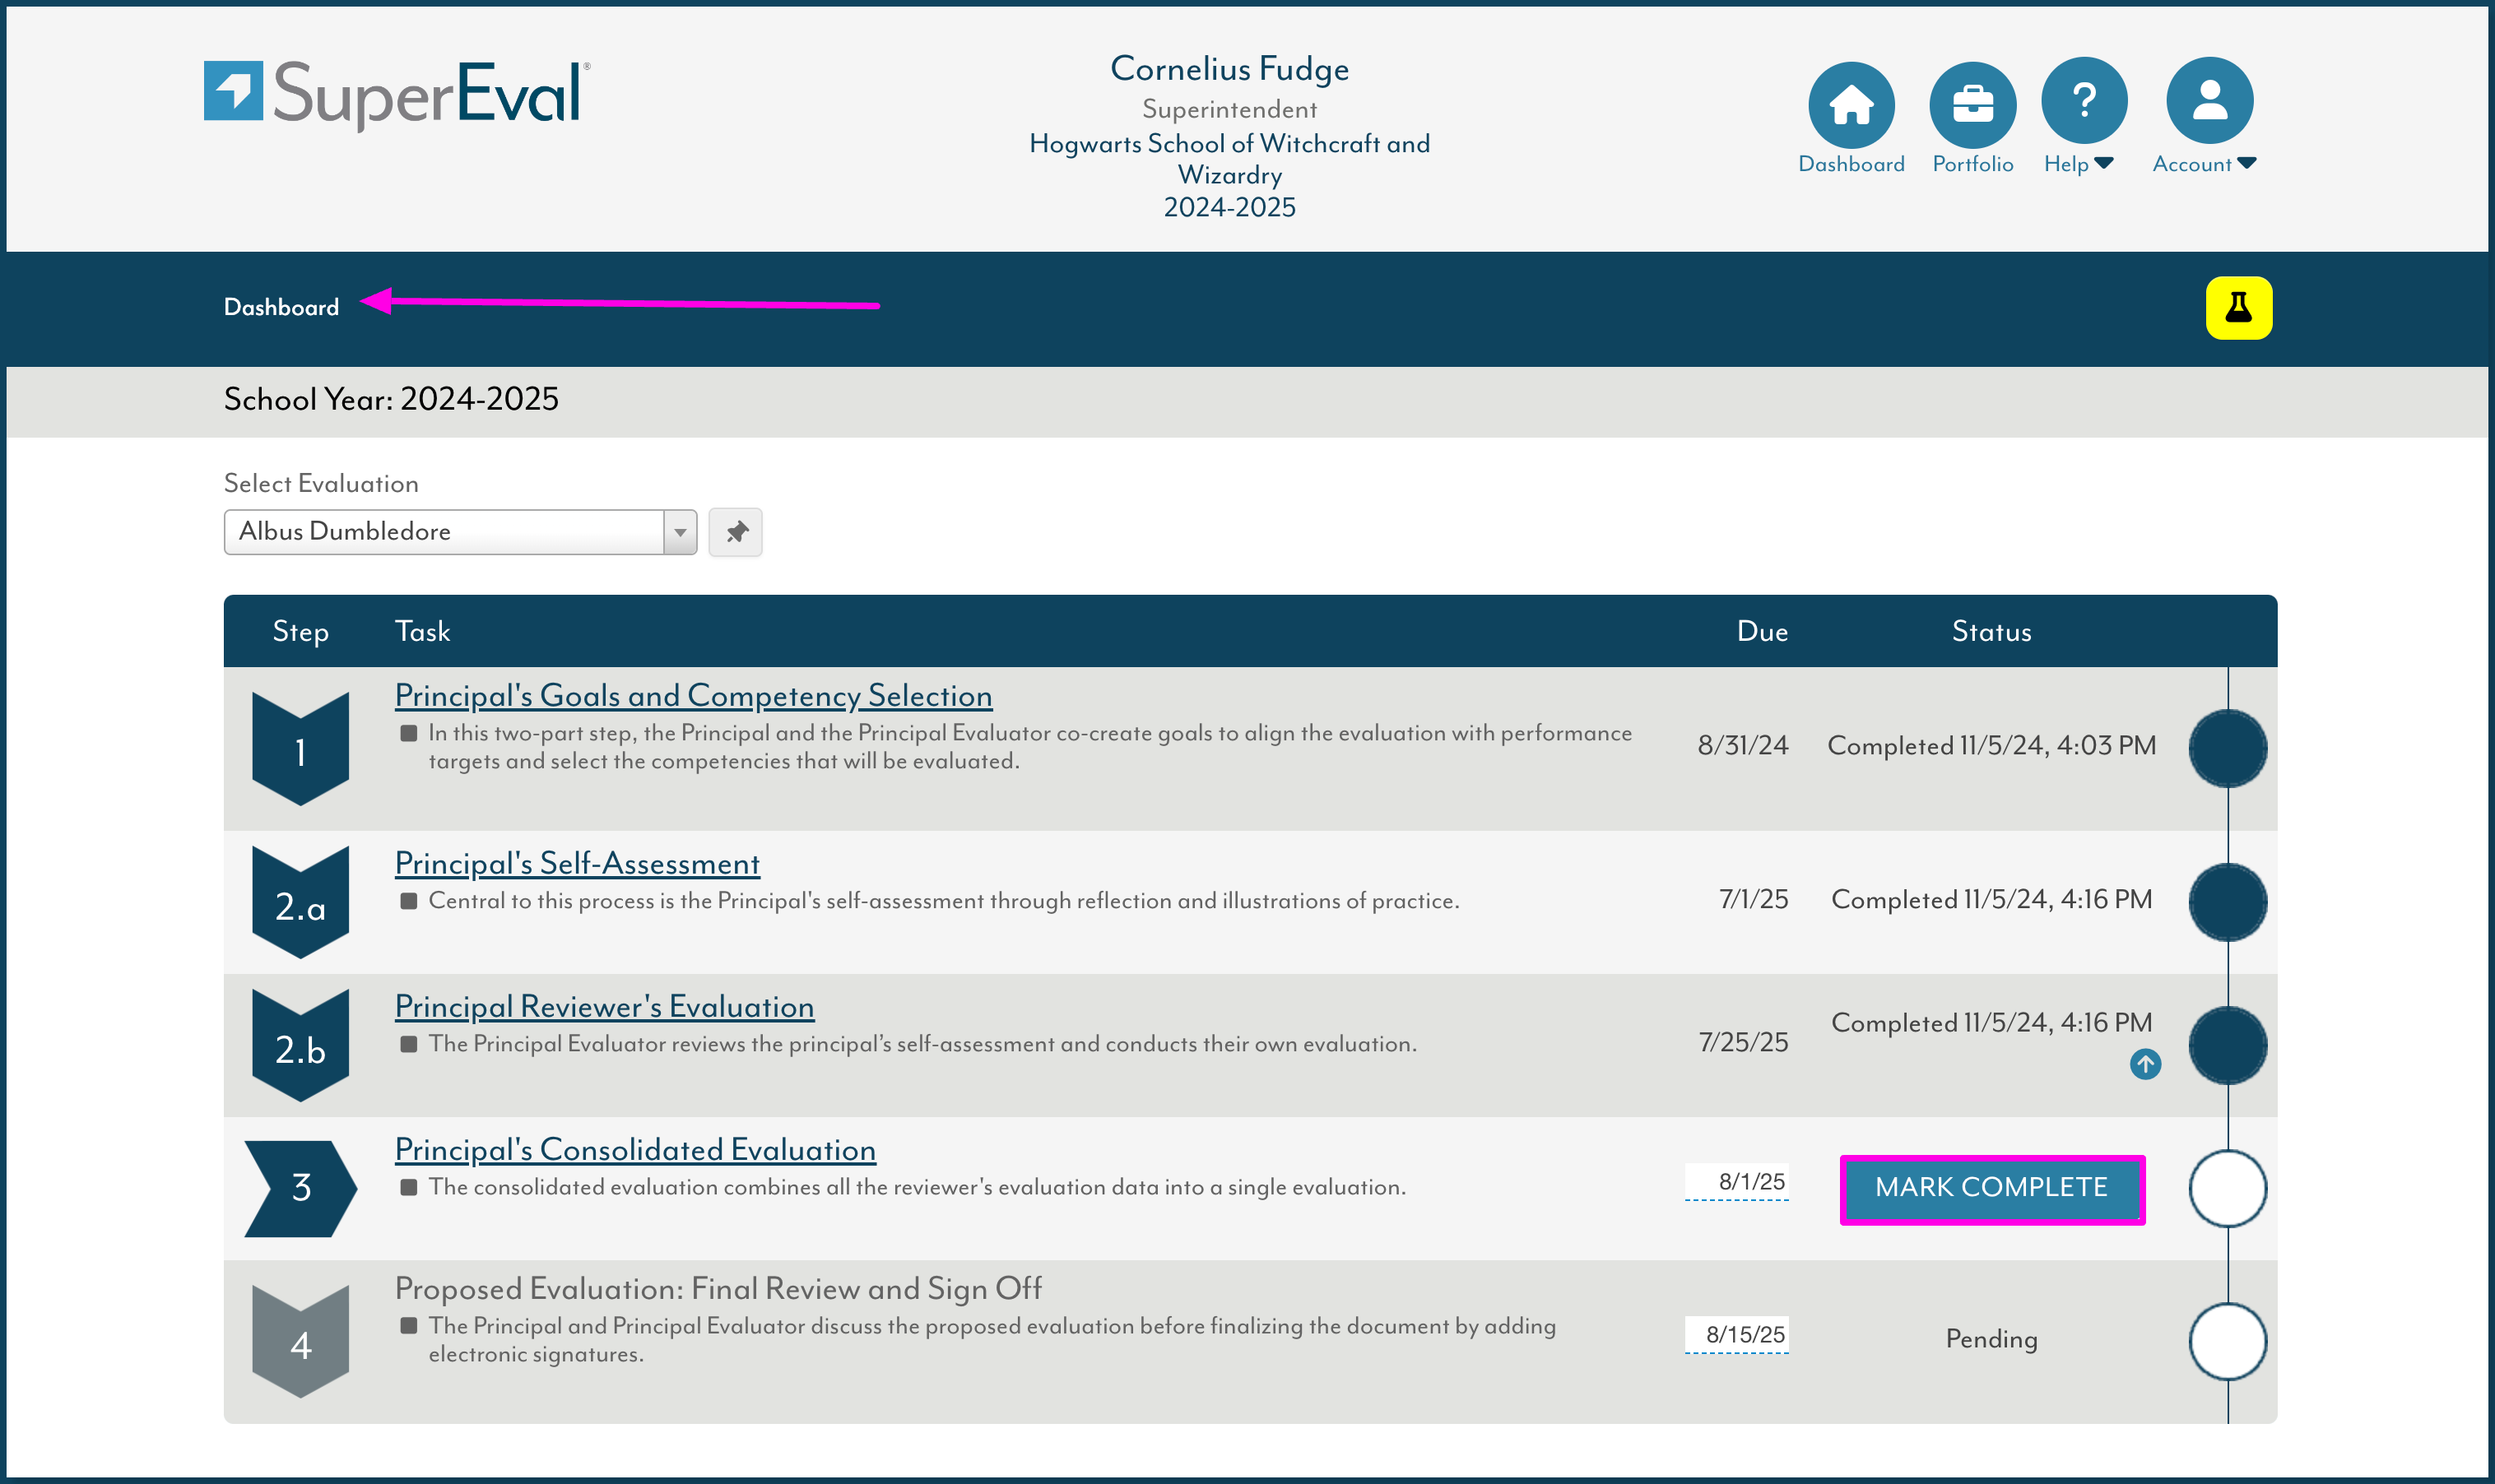This screenshot has width=2495, height=1484.
Task: Open Principal's Self-Assessment link
Action: click(577, 863)
